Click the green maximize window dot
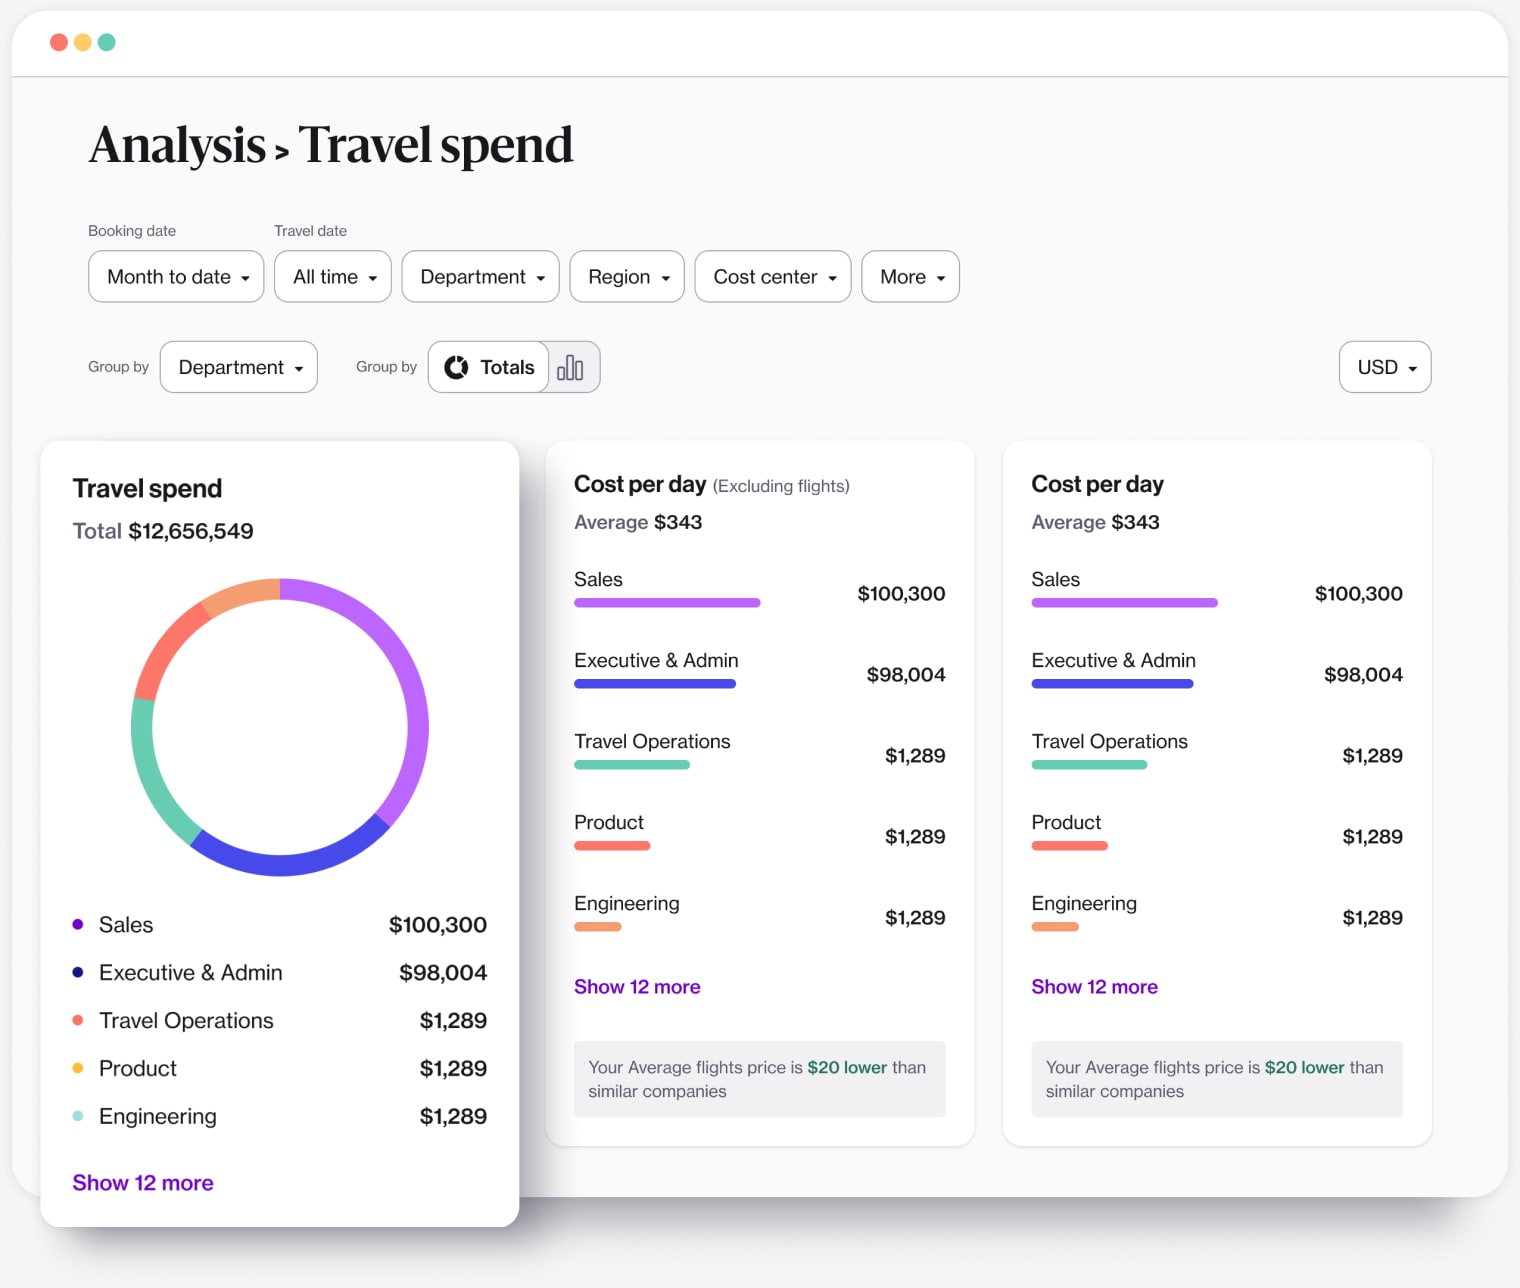This screenshot has width=1520, height=1288. point(107,42)
